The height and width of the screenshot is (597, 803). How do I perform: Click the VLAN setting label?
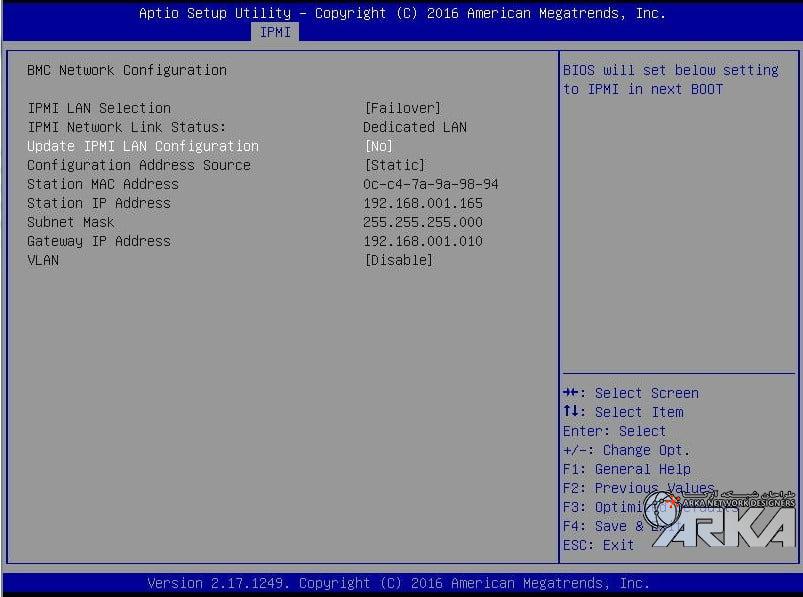point(43,260)
